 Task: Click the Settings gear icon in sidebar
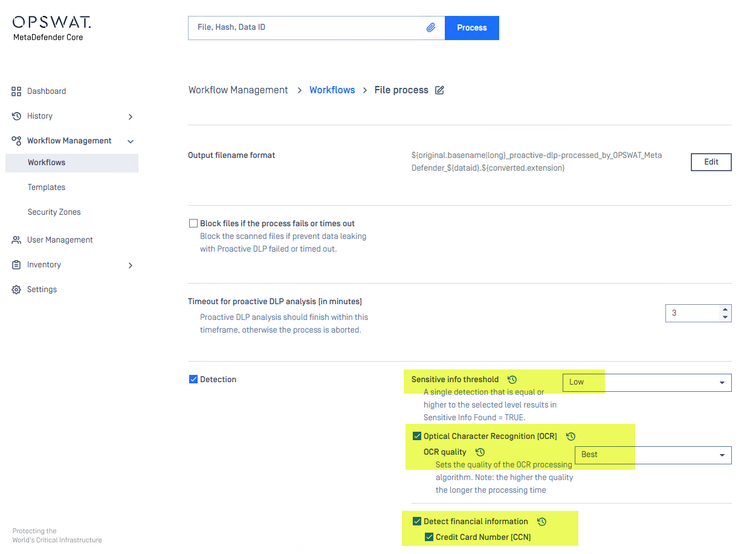[x=16, y=290]
